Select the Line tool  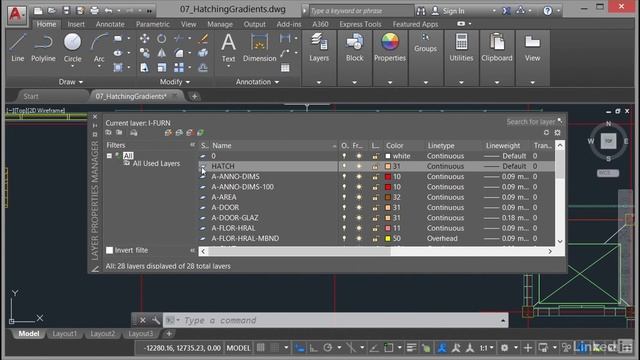(18, 48)
